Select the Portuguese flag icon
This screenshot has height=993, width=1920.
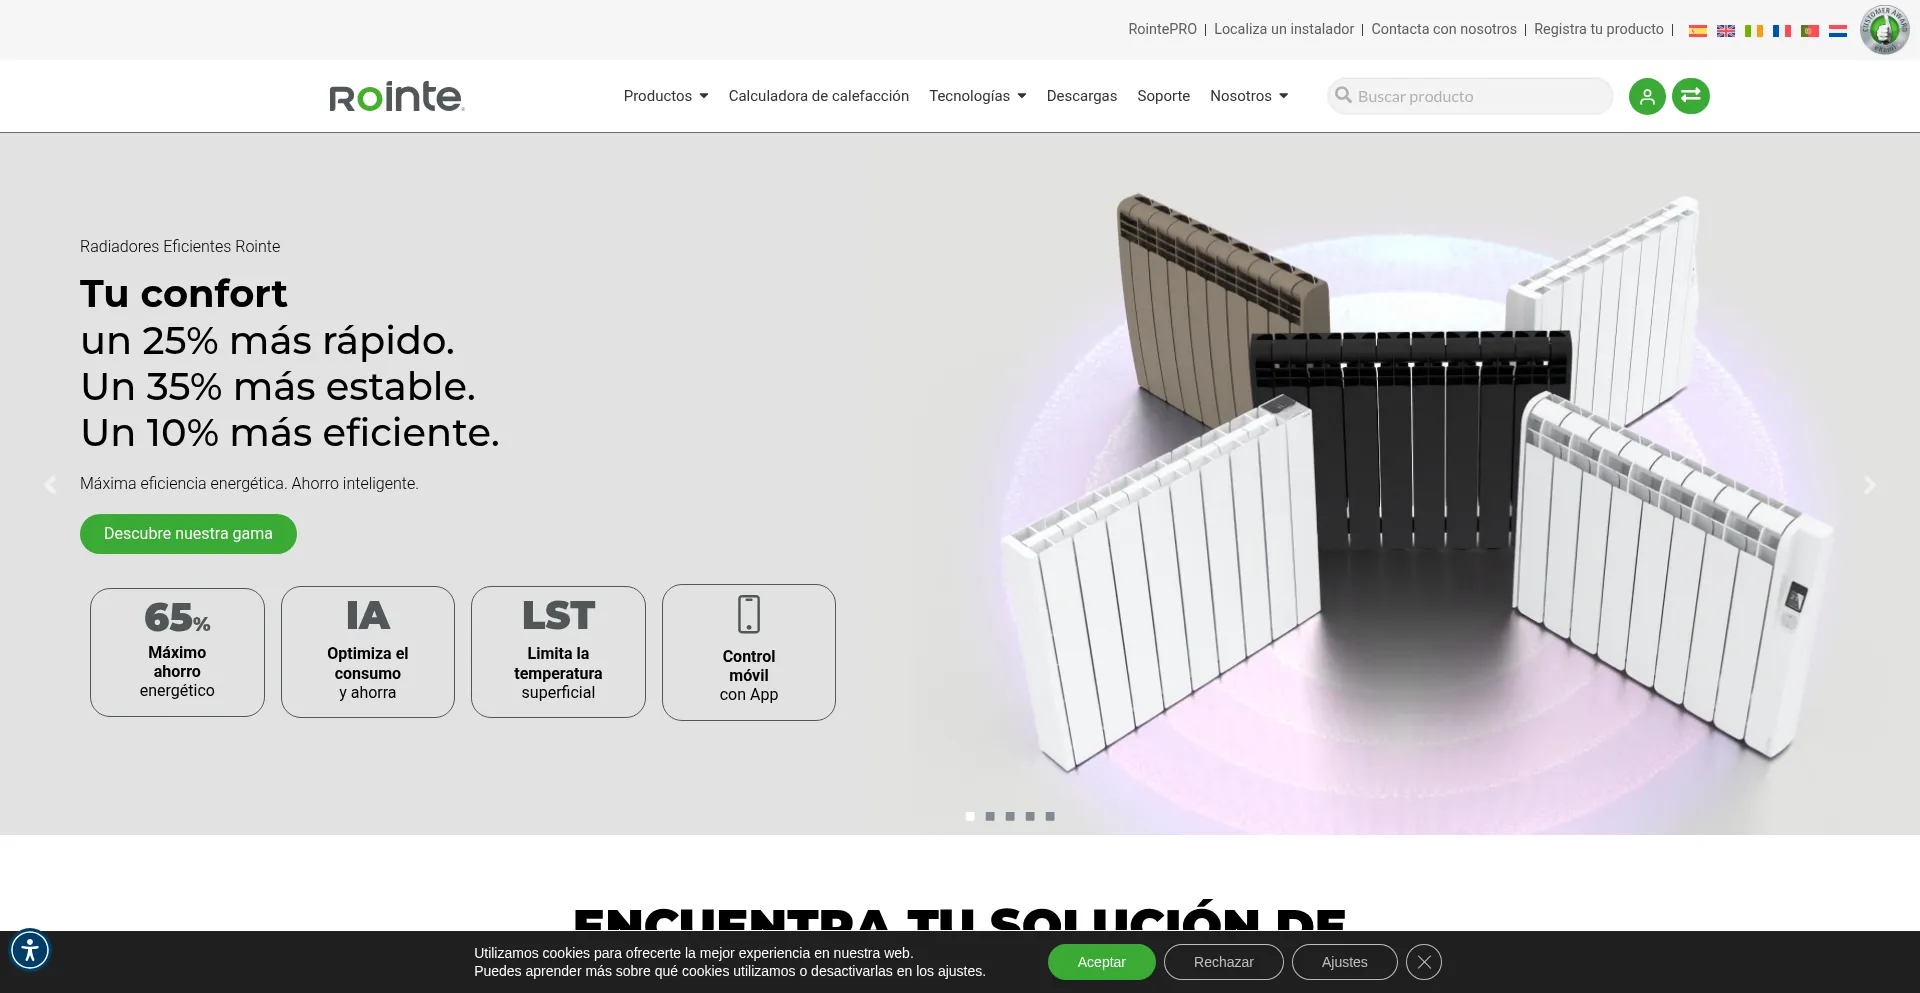(x=1810, y=30)
